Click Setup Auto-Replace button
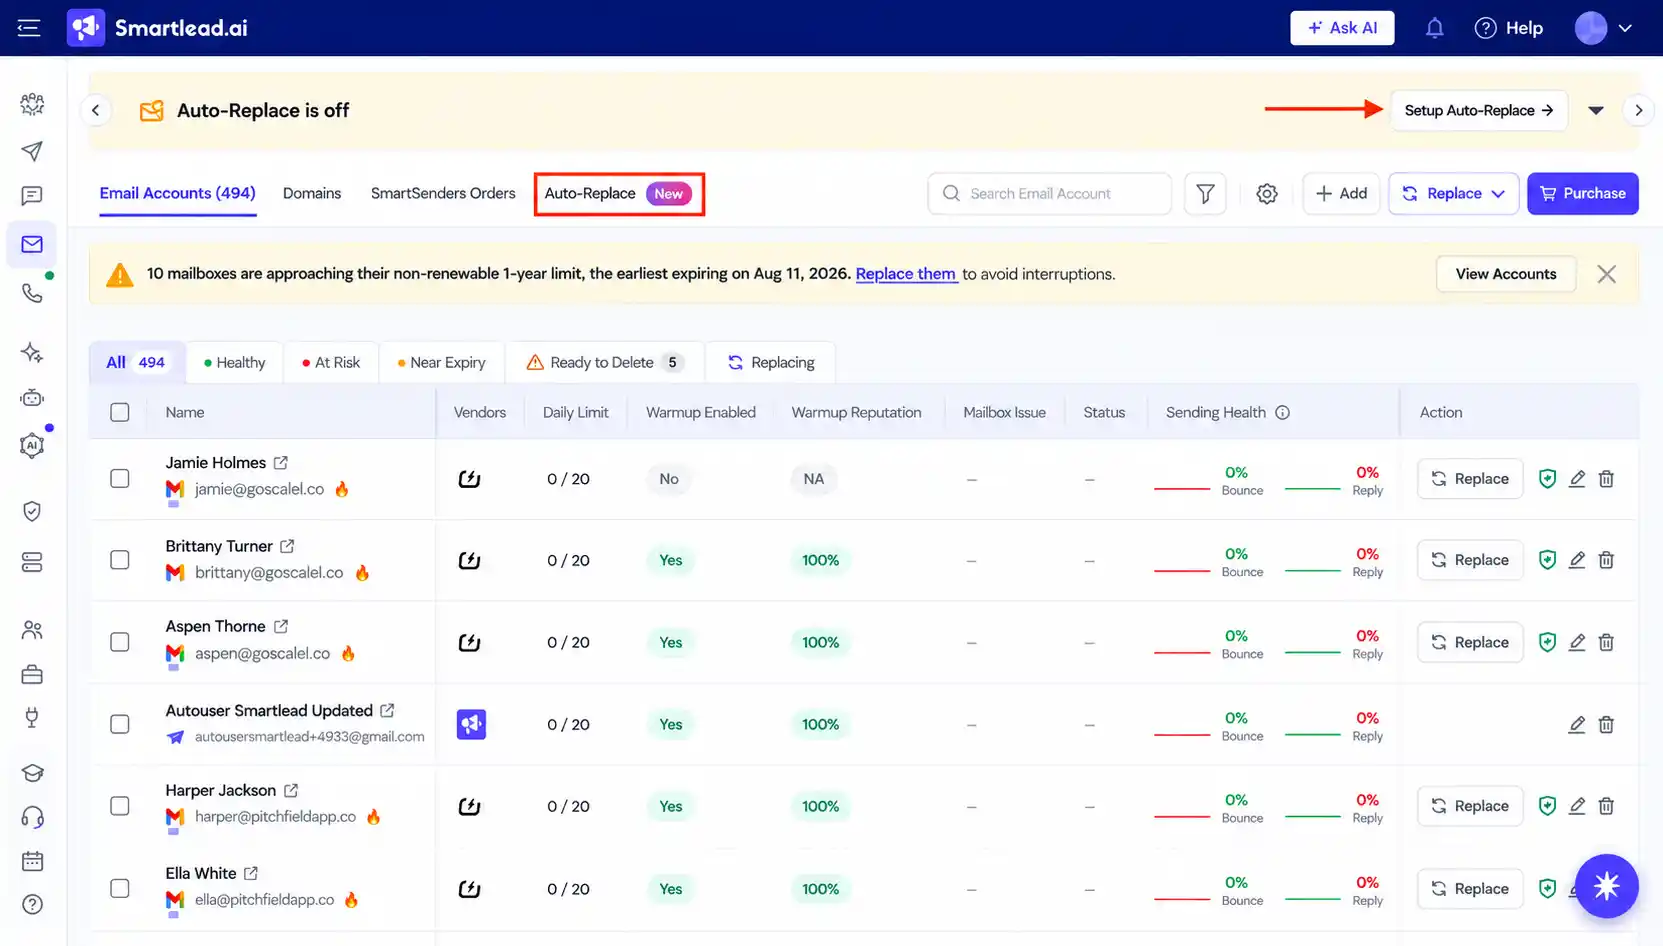The width and height of the screenshot is (1663, 946). [1478, 110]
